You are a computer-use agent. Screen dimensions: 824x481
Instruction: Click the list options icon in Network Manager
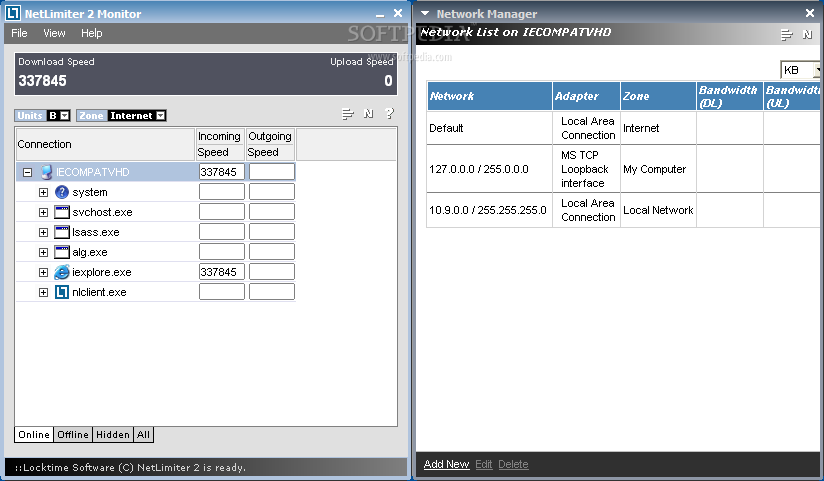[787, 35]
